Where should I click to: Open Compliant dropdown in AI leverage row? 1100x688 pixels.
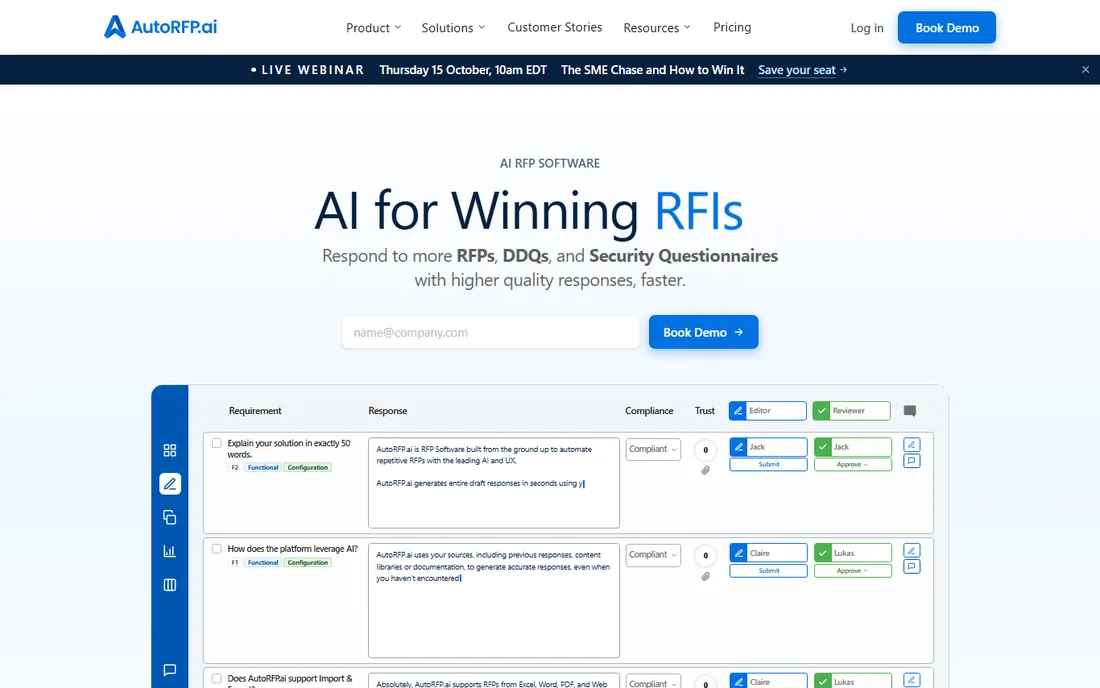653,555
